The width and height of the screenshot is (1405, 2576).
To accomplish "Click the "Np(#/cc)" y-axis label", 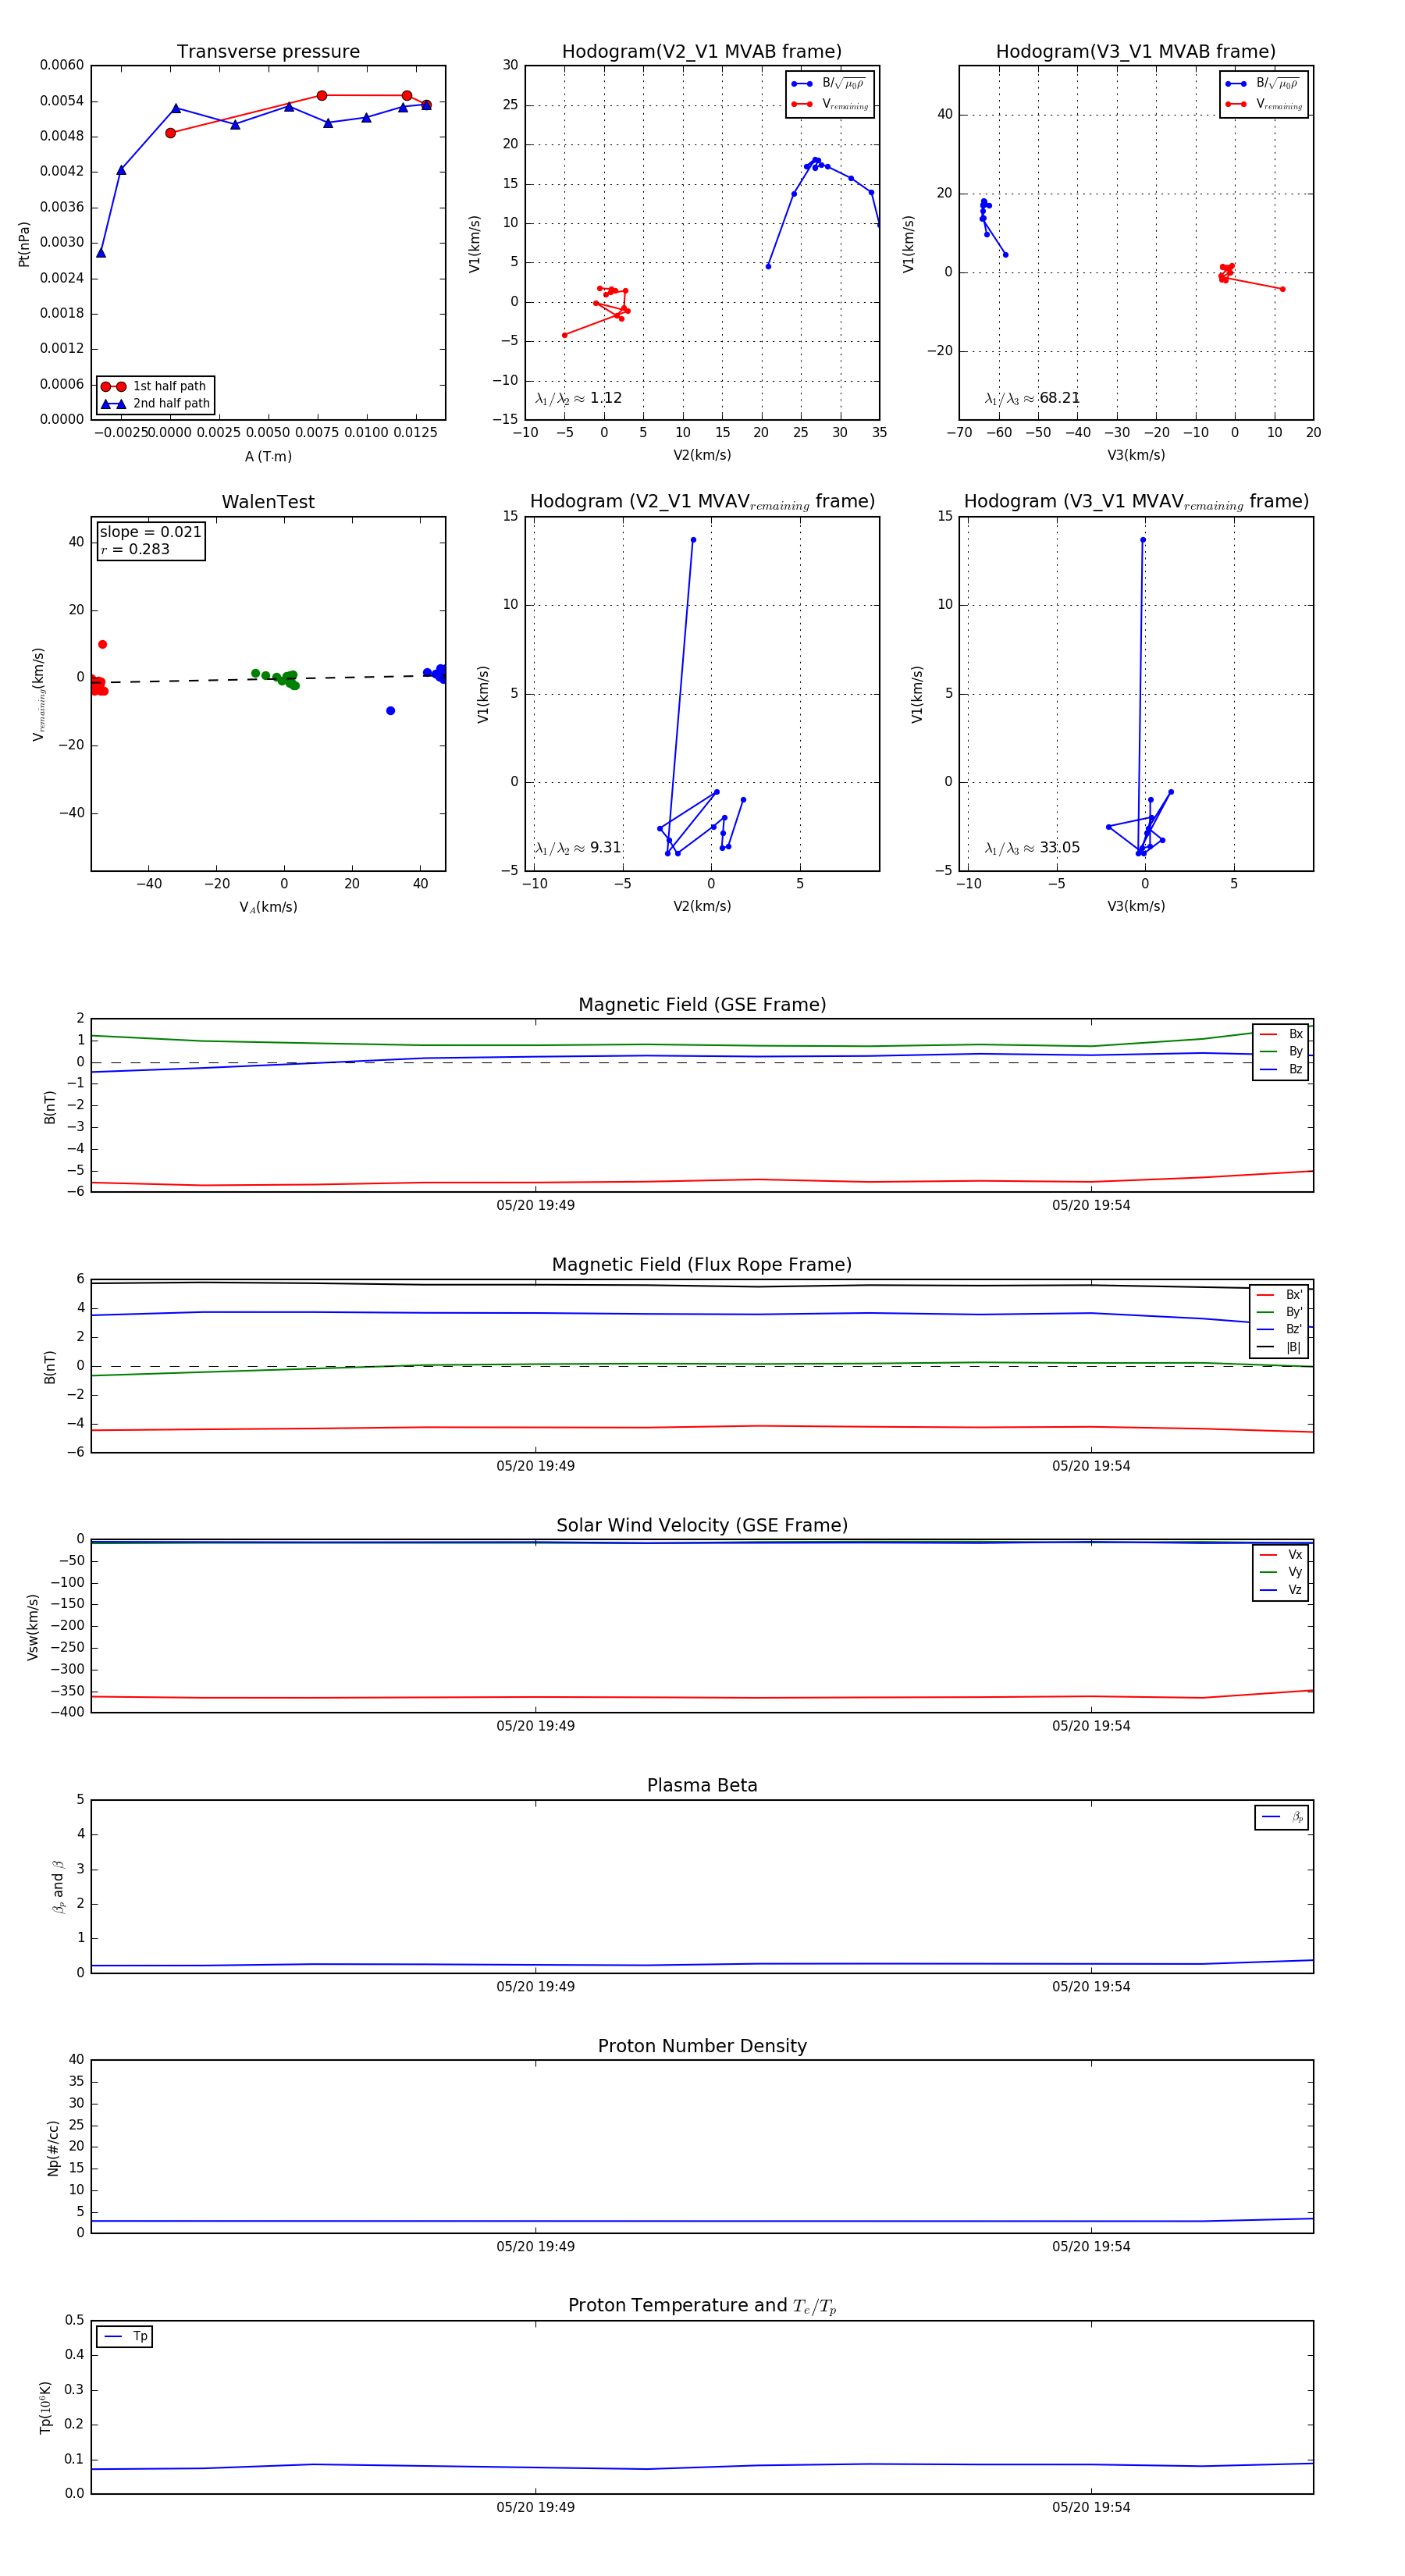I will point(53,2148).
